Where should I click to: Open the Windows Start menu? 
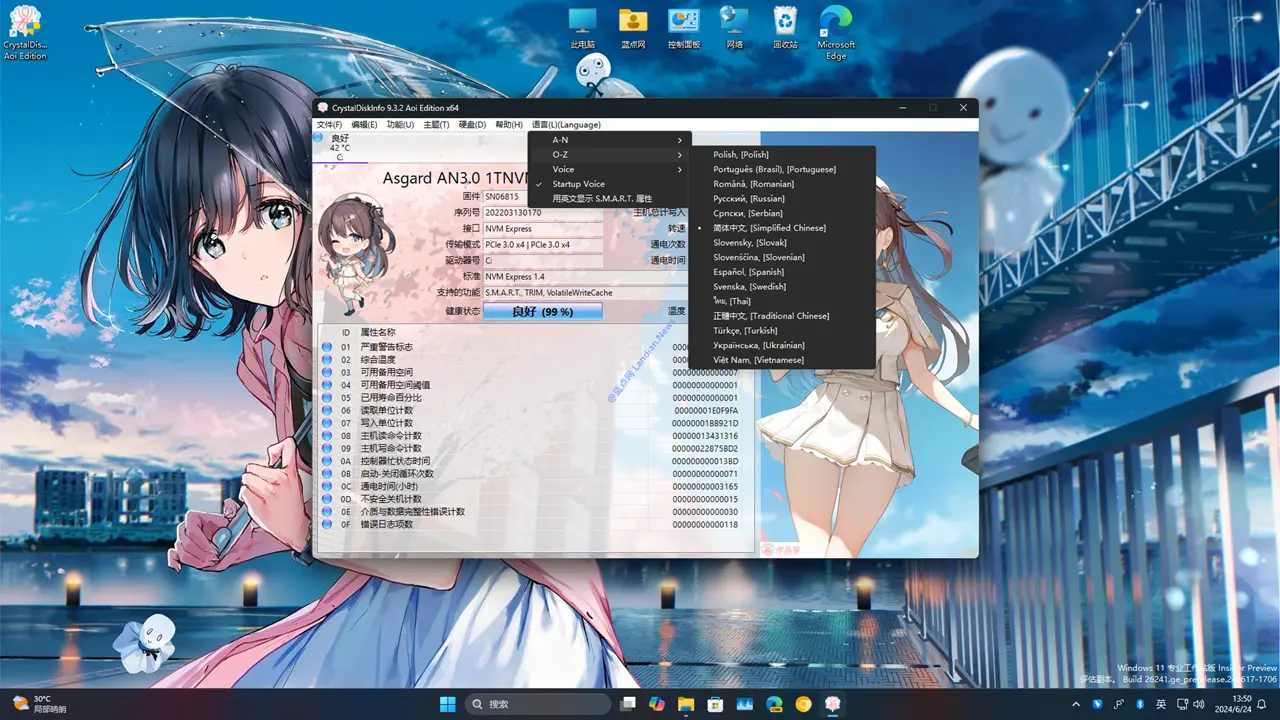[x=447, y=704]
